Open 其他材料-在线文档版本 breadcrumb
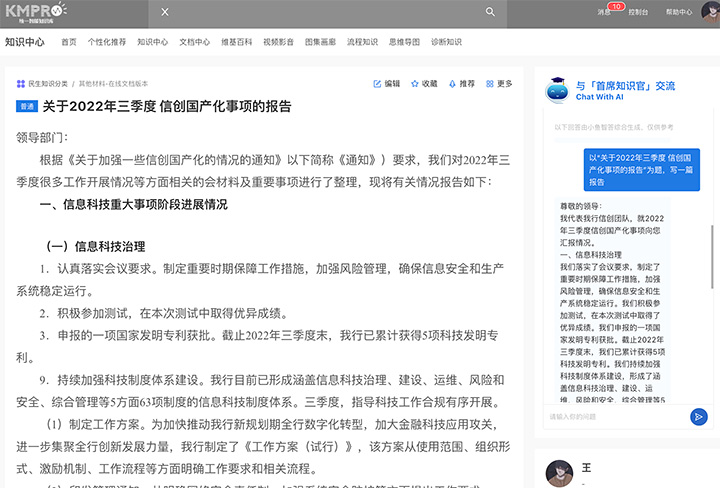Viewport: 720px width, 488px height. click(113, 84)
